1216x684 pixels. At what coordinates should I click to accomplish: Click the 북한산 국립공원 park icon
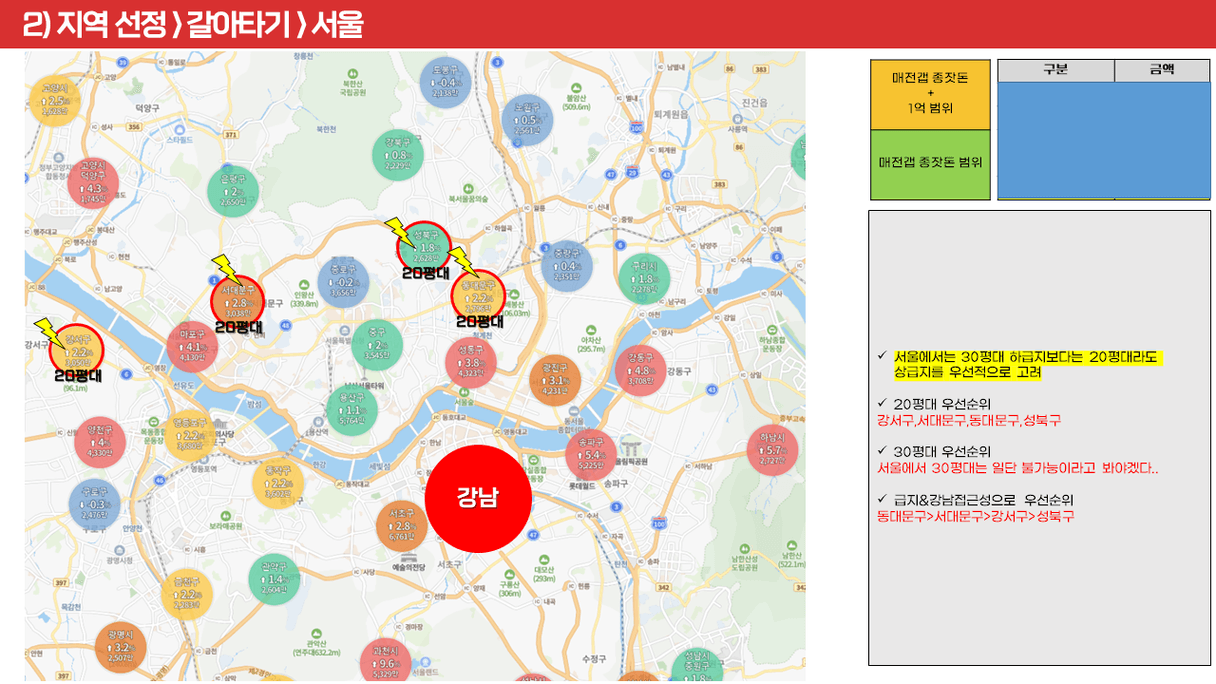pyautogui.click(x=353, y=72)
